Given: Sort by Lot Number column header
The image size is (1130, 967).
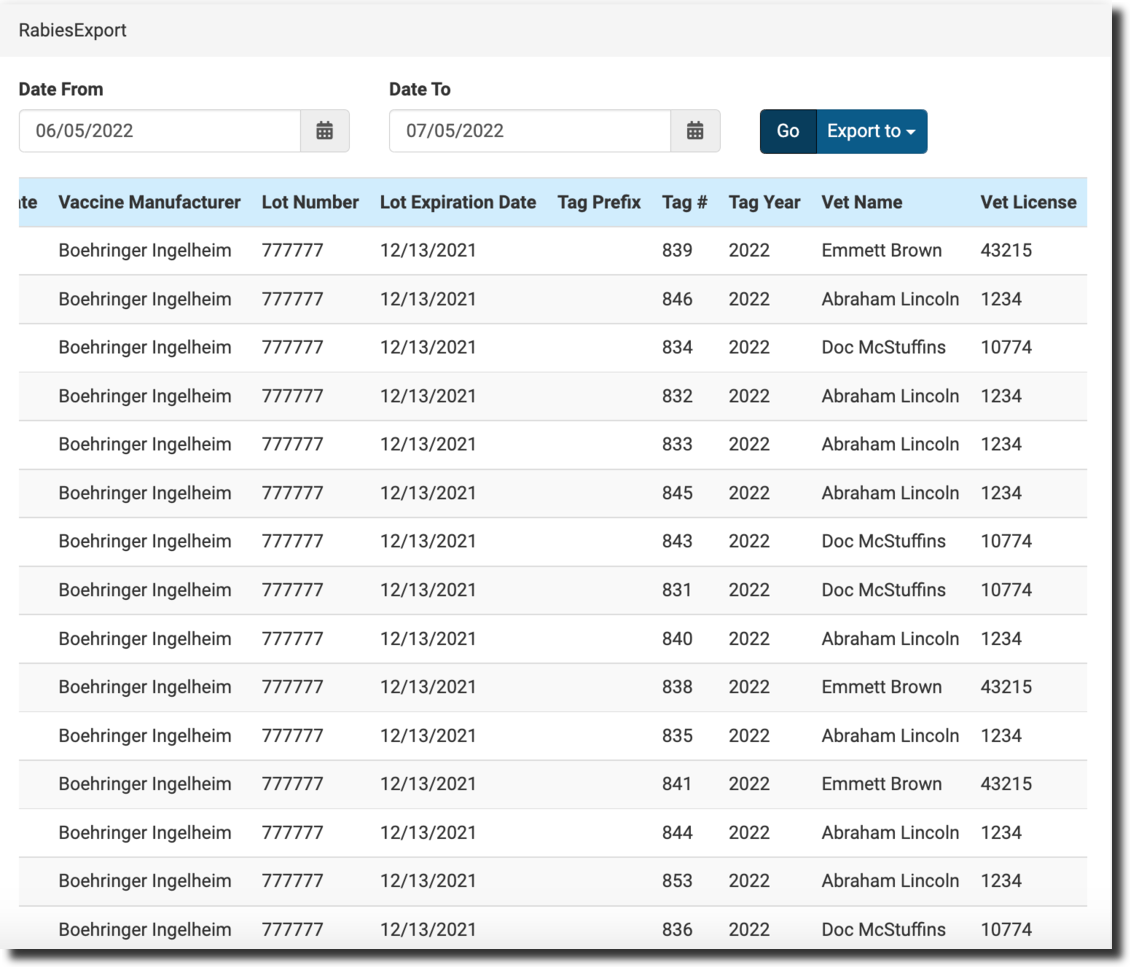Looking at the screenshot, I should pyautogui.click(x=310, y=202).
